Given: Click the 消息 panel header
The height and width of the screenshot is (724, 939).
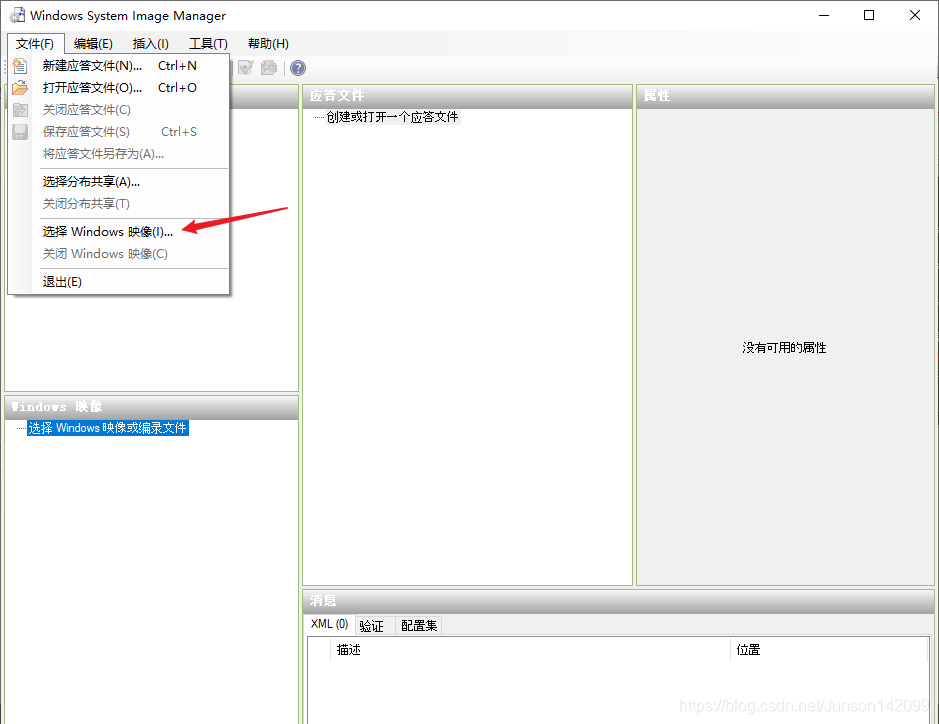Looking at the screenshot, I should coord(619,601).
